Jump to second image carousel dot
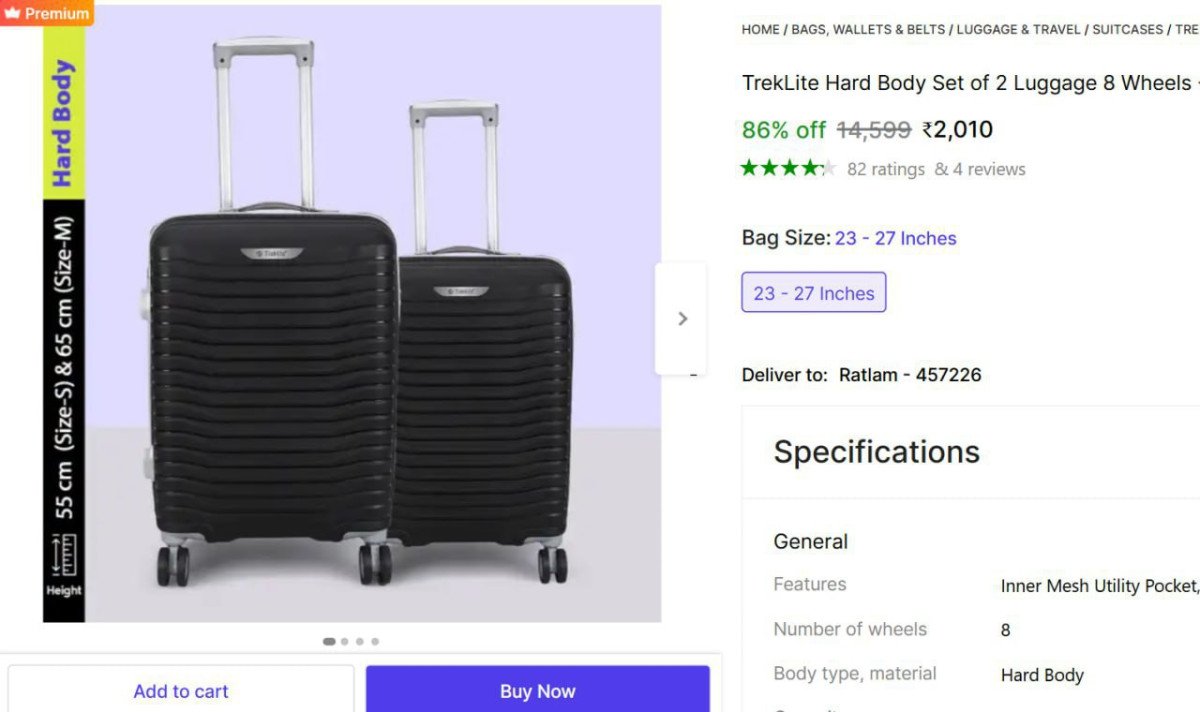The height and width of the screenshot is (712, 1200). [x=345, y=641]
